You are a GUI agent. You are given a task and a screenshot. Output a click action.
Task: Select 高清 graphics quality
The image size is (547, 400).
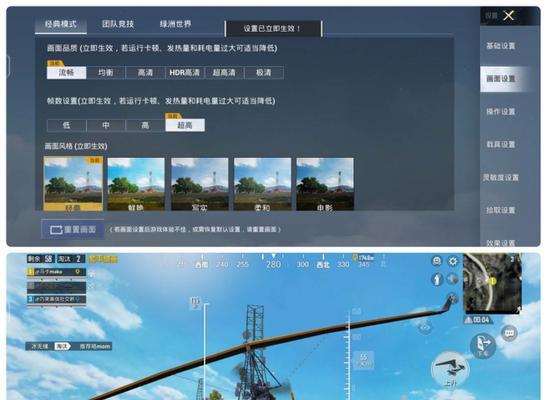point(145,73)
